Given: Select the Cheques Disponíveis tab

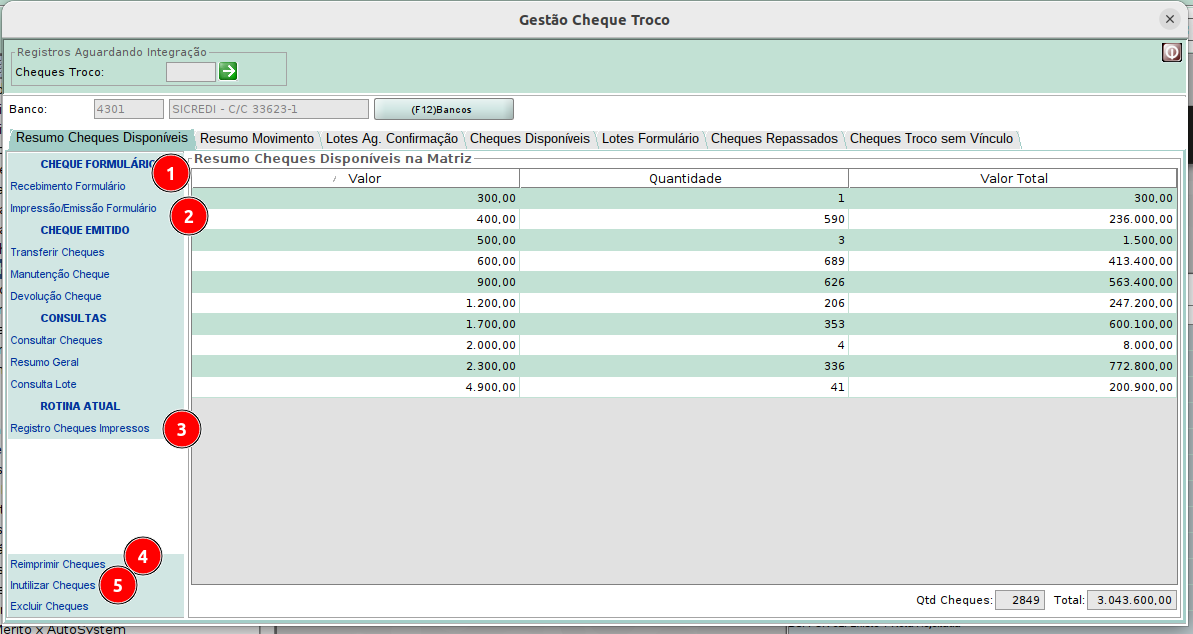Looking at the screenshot, I should pyautogui.click(x=529, y=139).
